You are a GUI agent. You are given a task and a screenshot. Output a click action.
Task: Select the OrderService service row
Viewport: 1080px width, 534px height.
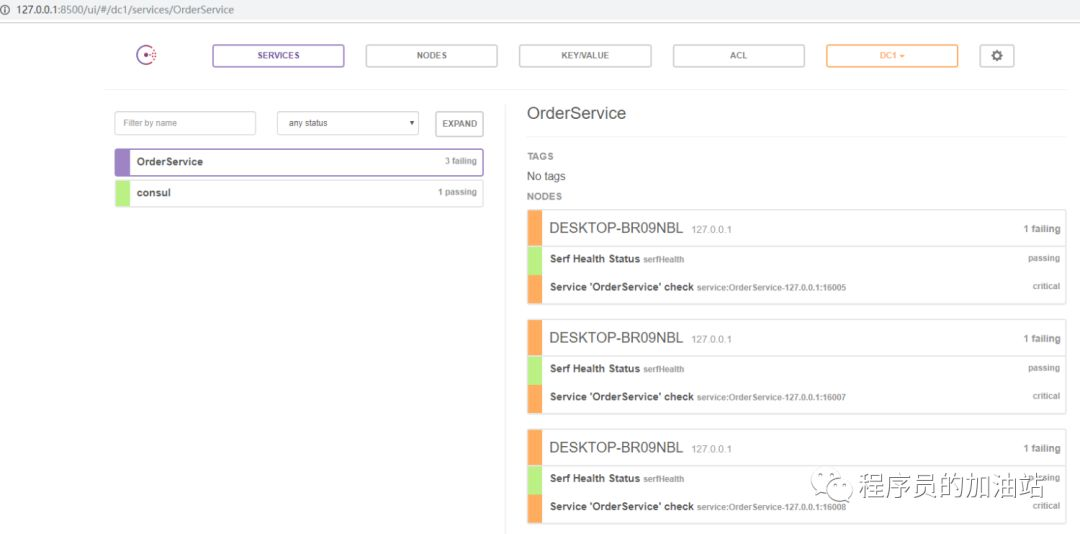[299, 162]
